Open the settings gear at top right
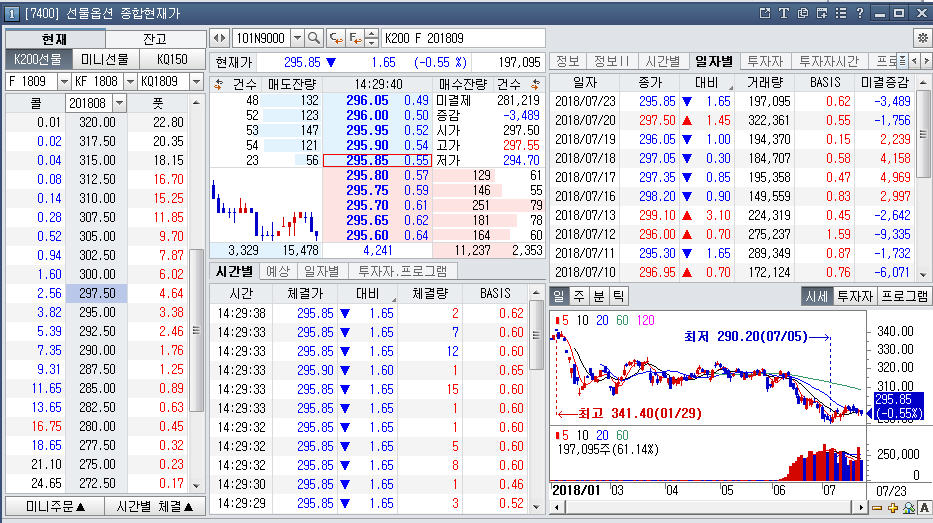This screenshot has height=523, width=933. click(x=922, y=38)
